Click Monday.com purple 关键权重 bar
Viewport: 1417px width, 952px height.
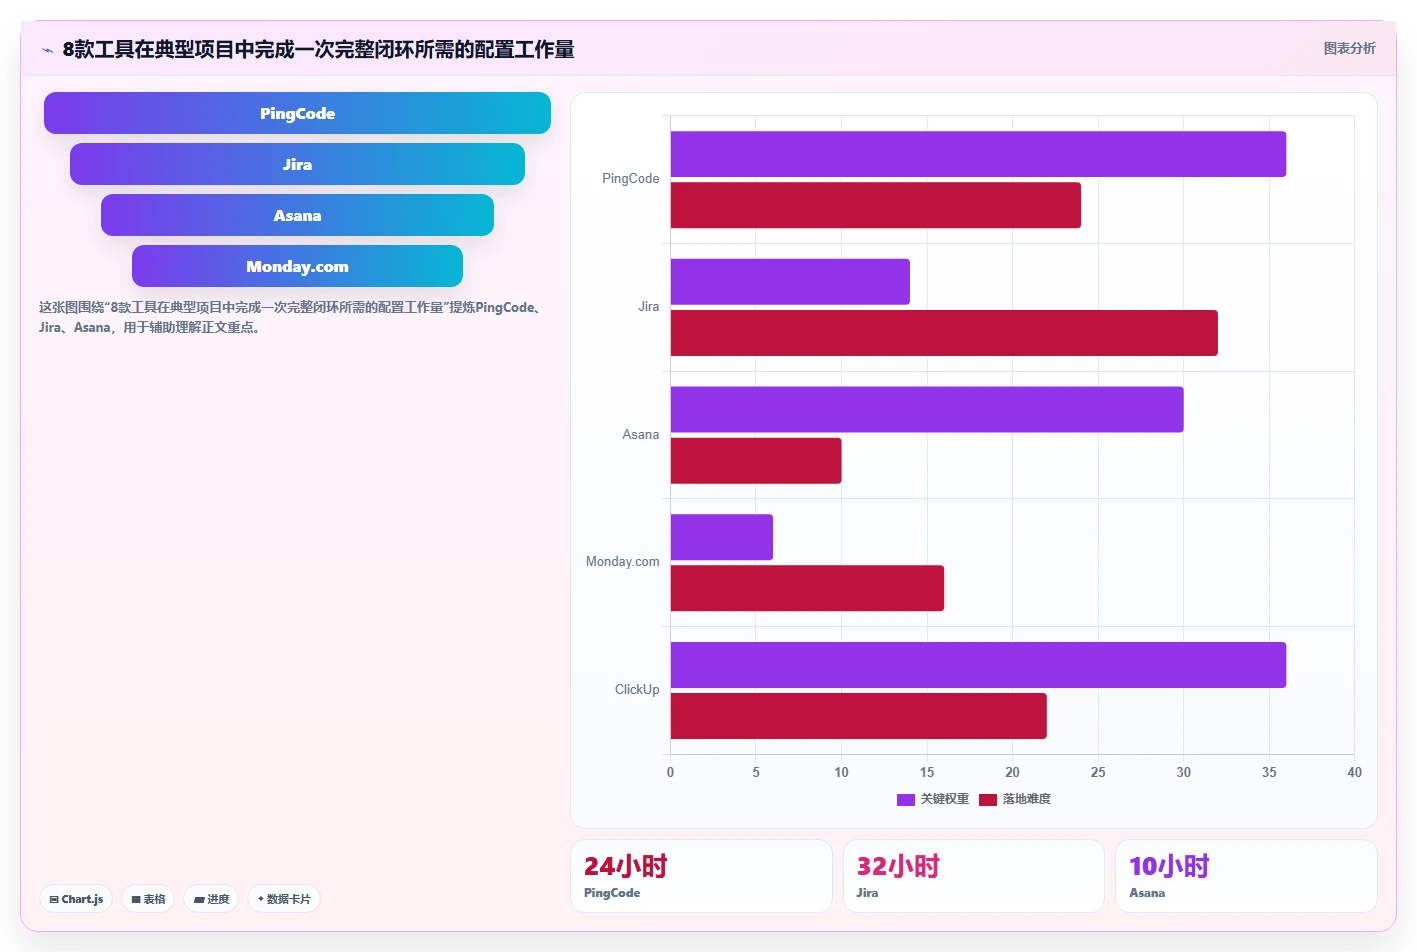pyautogui.click(x=721, y=537)
